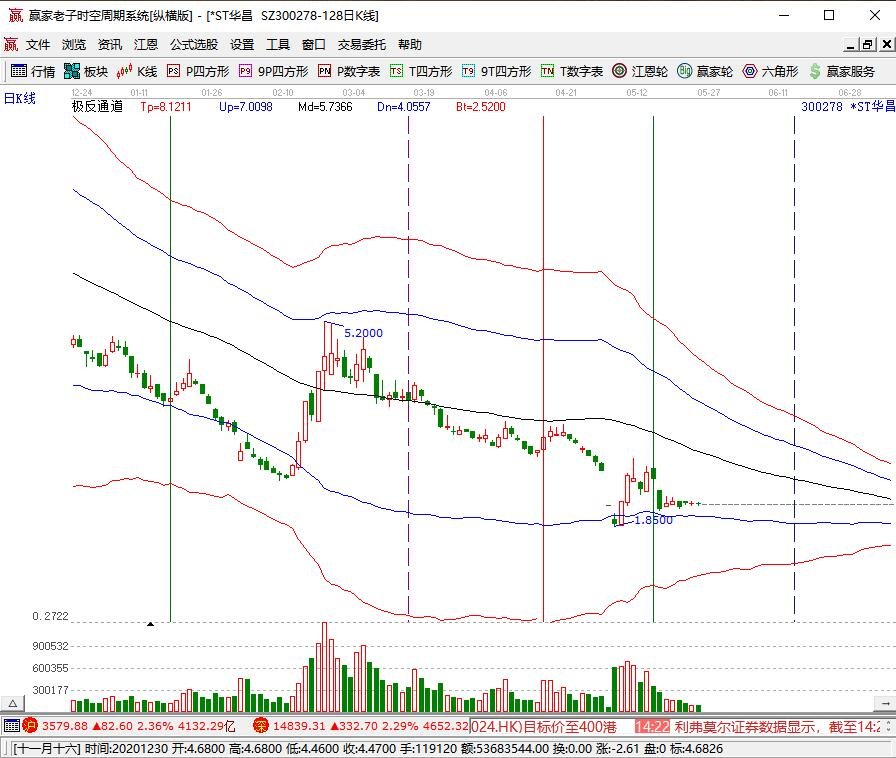Open the 板块 sectors view
Screen dimensions: 896x758
(x=86, y=71)
